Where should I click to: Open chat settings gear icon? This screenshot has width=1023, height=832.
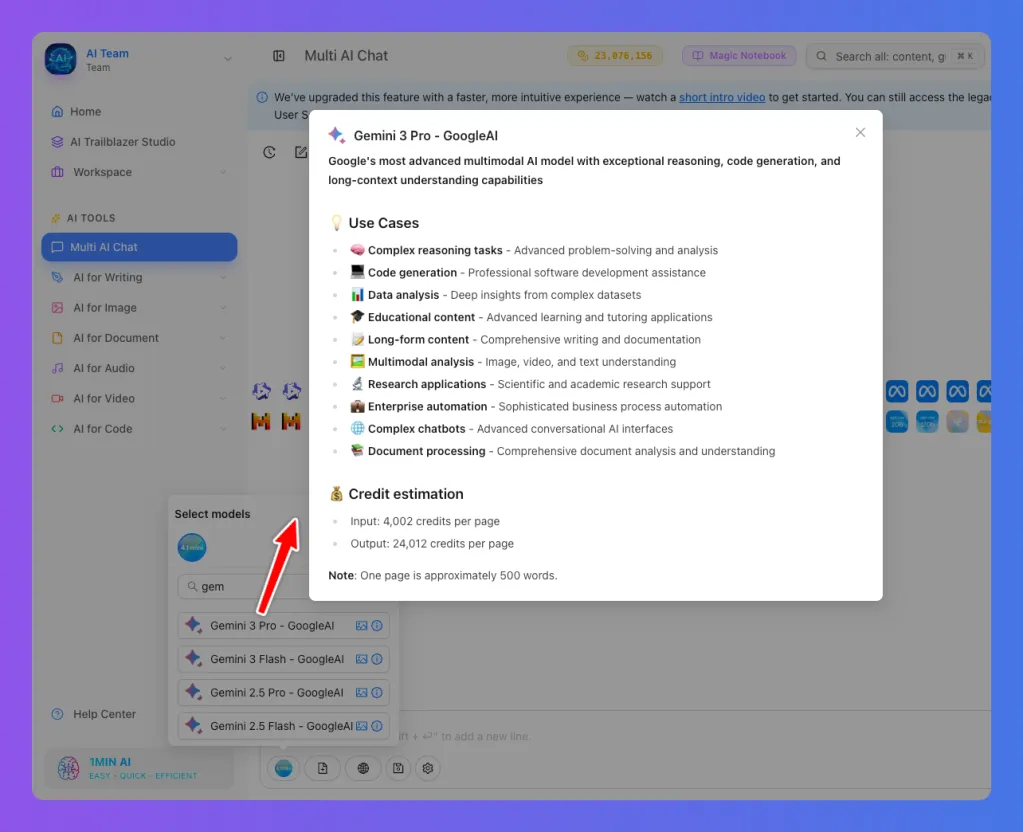pos(428,768)
